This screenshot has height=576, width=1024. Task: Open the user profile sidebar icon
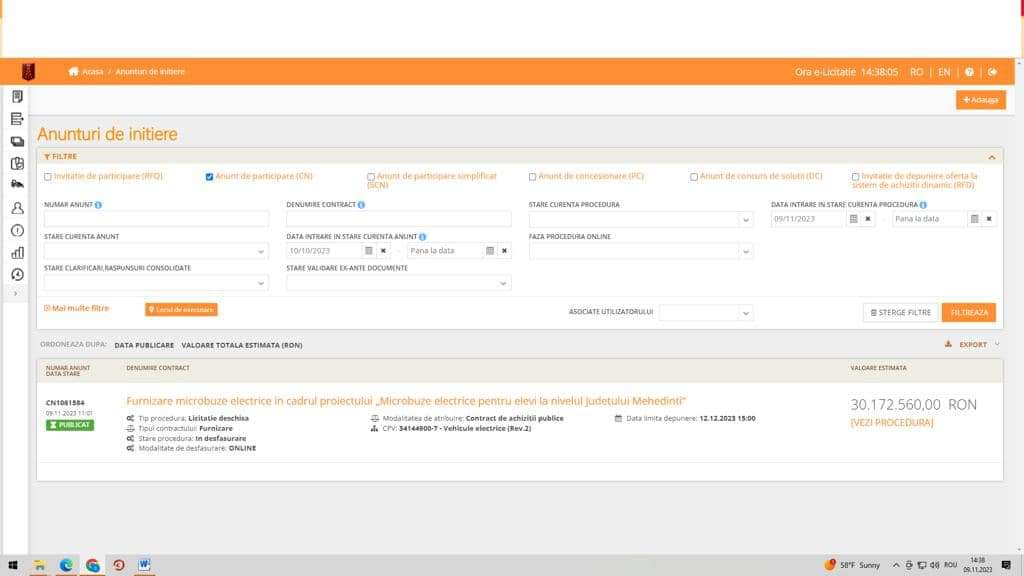[18, 208]
